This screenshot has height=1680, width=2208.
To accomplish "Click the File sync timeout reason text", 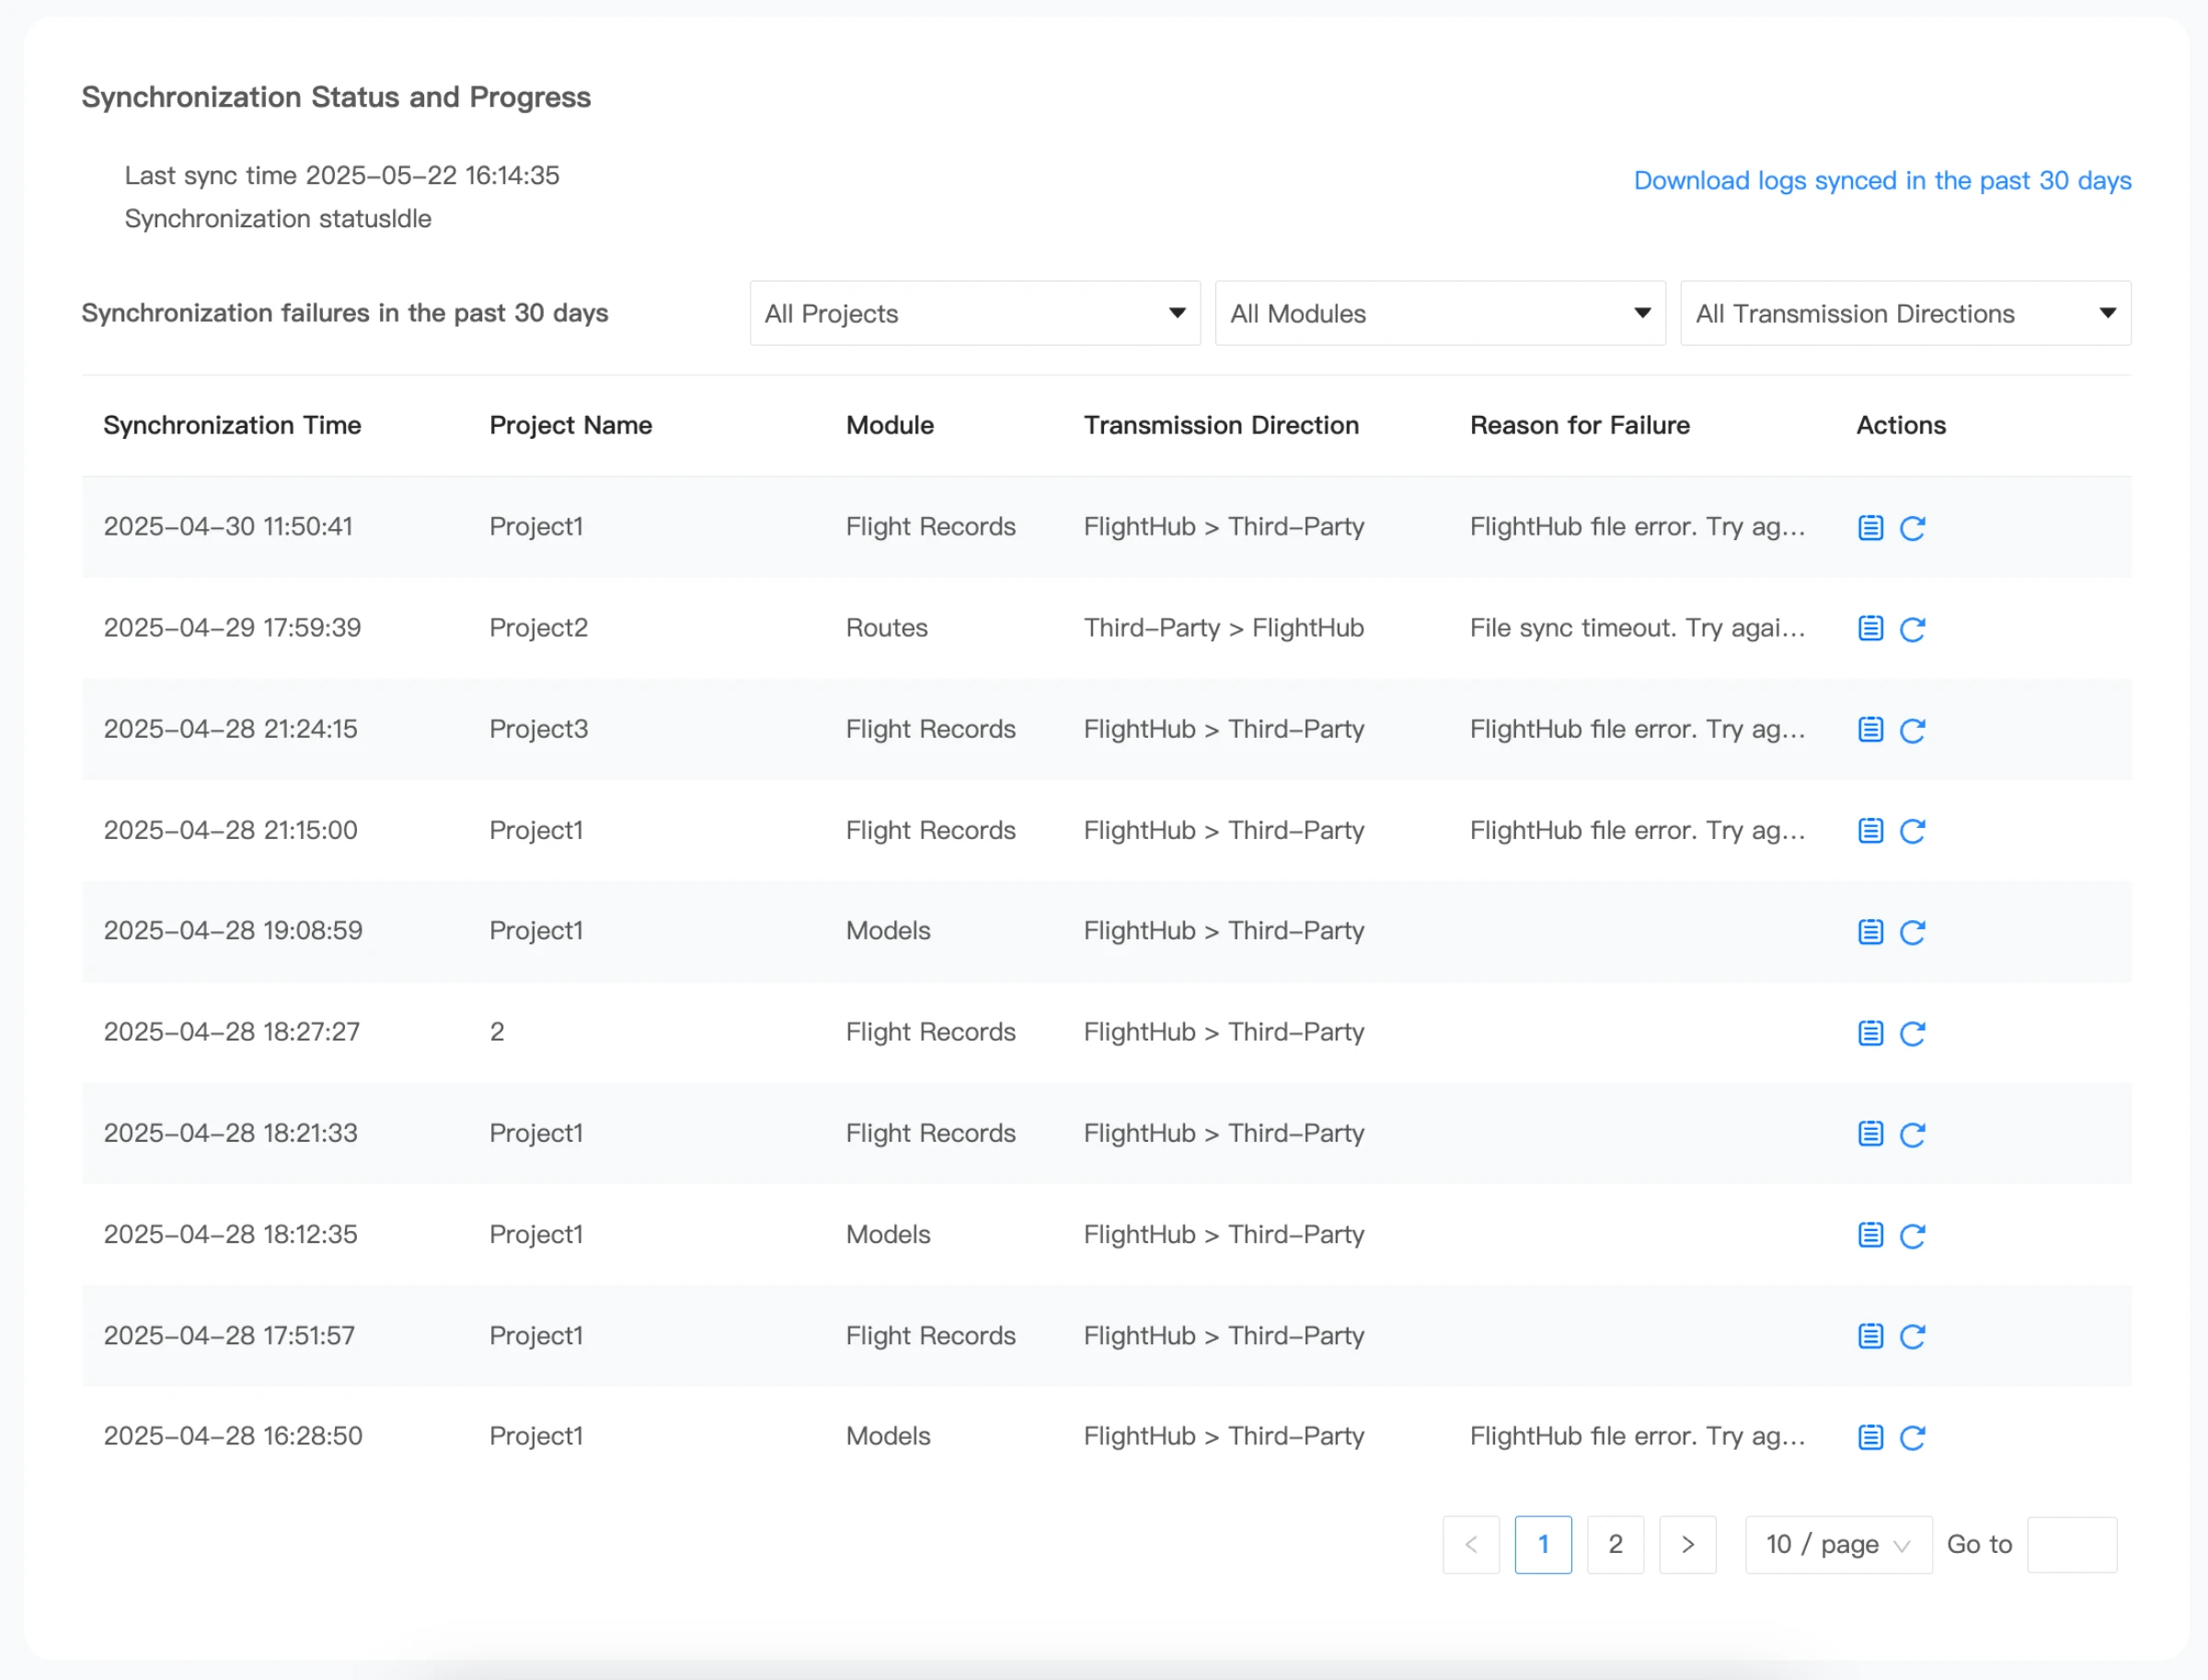I will (x=1637, y=628).
